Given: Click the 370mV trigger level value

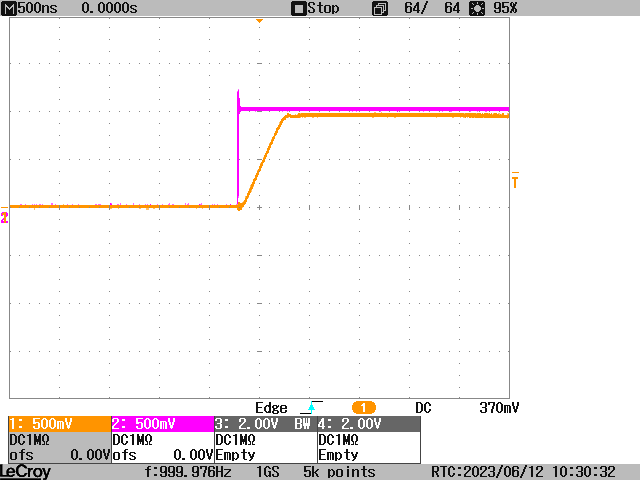Looking at the screenshot, I should 499,408.
